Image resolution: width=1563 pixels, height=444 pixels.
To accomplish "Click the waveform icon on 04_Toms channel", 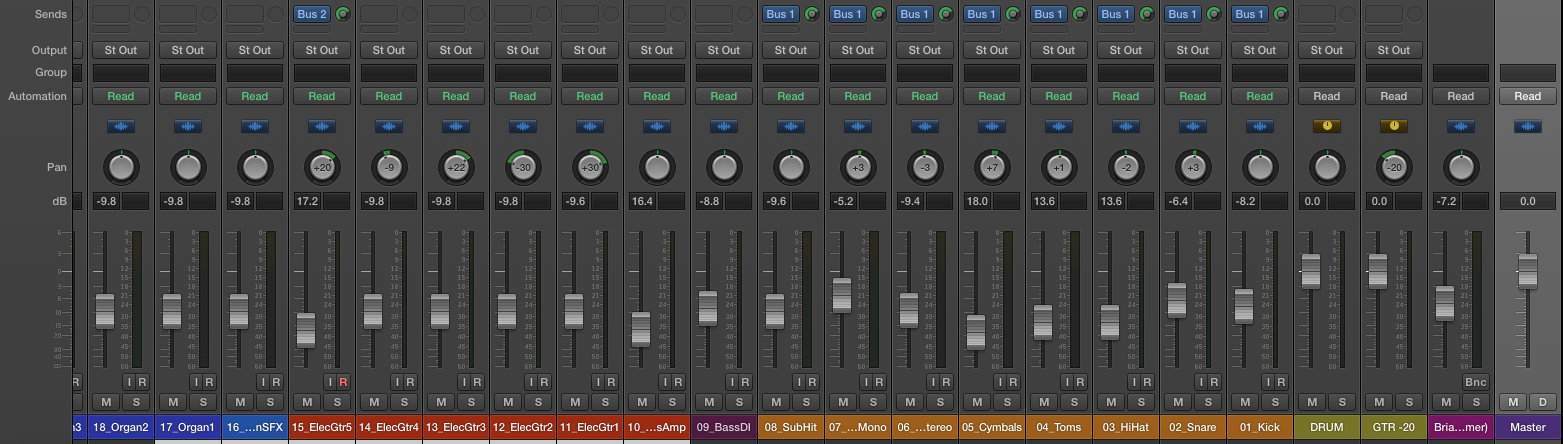I will [1059, 126].
